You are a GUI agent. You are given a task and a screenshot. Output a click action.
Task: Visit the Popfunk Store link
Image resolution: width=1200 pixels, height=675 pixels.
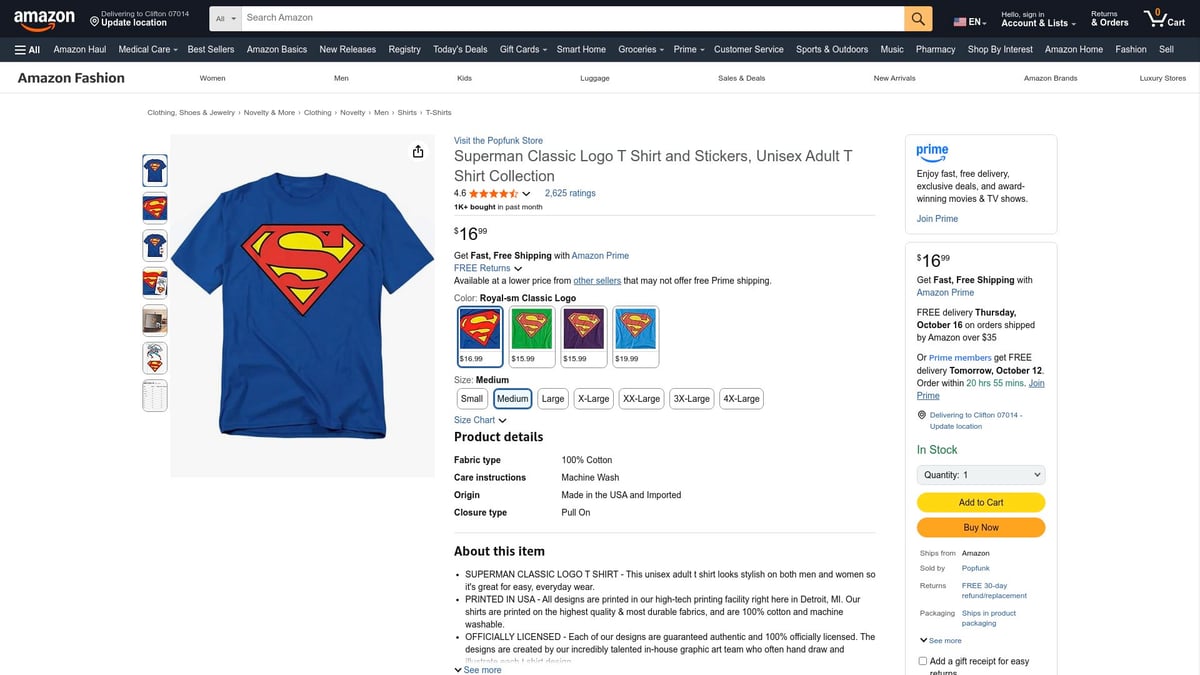[x=498, y=140]
